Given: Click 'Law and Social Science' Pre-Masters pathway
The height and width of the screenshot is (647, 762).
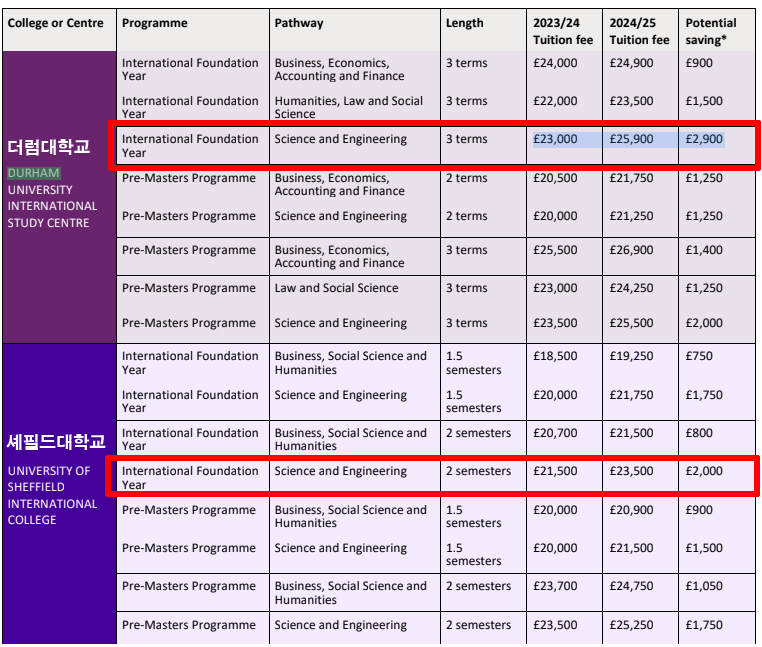Looking at the screenshot, I should (x=336, y=288).
